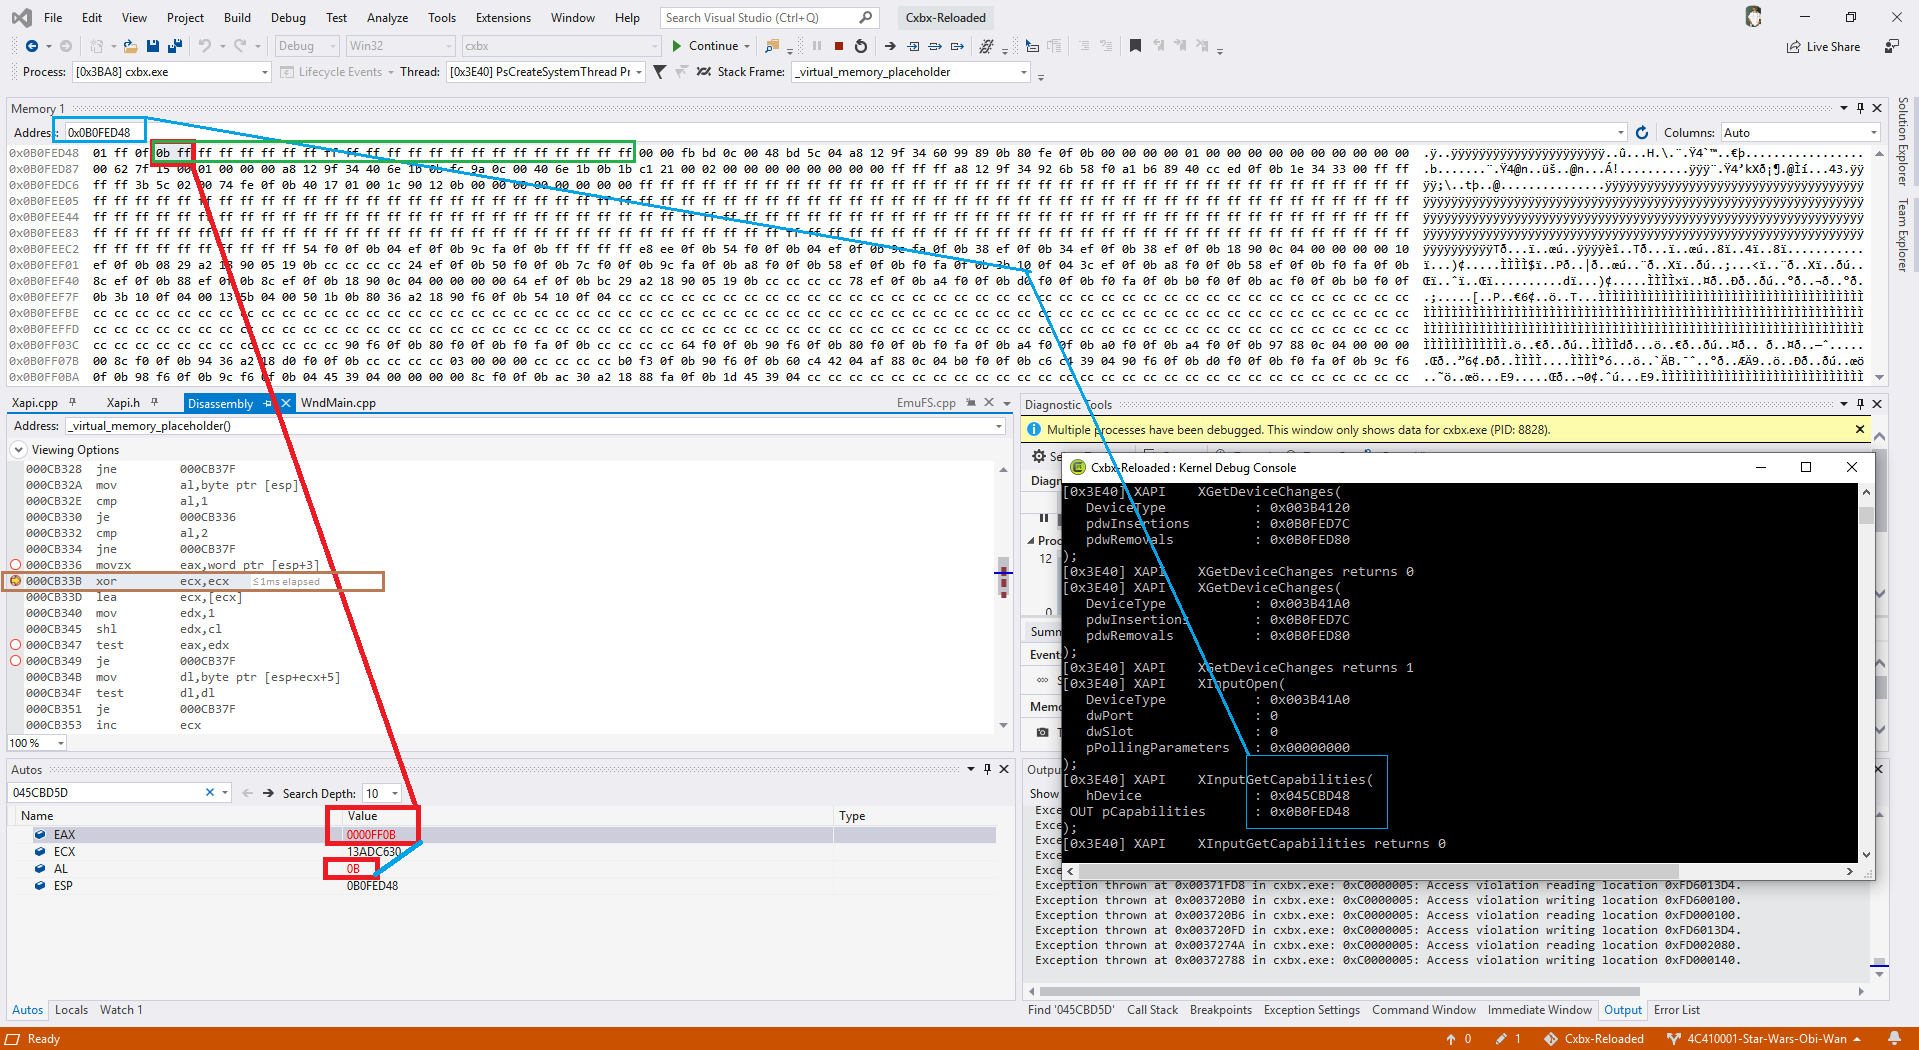Switch to the Locals tab
1919x1050 pixels.
pos(71,1010)
